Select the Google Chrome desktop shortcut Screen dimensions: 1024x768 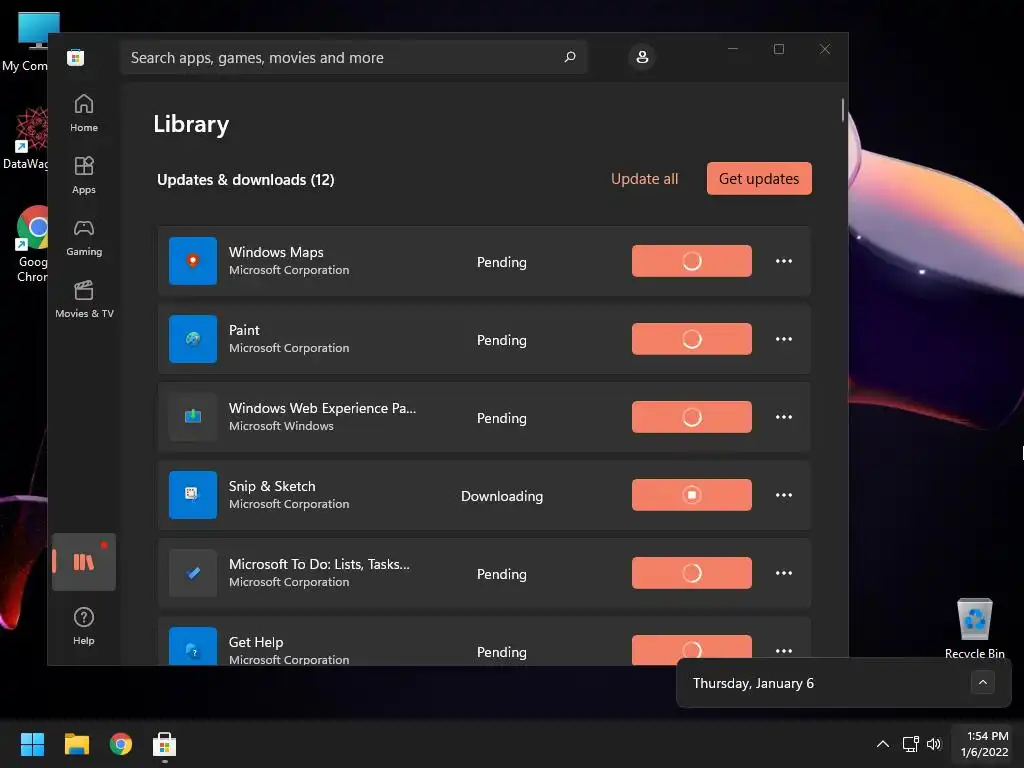tap(32, 244)
